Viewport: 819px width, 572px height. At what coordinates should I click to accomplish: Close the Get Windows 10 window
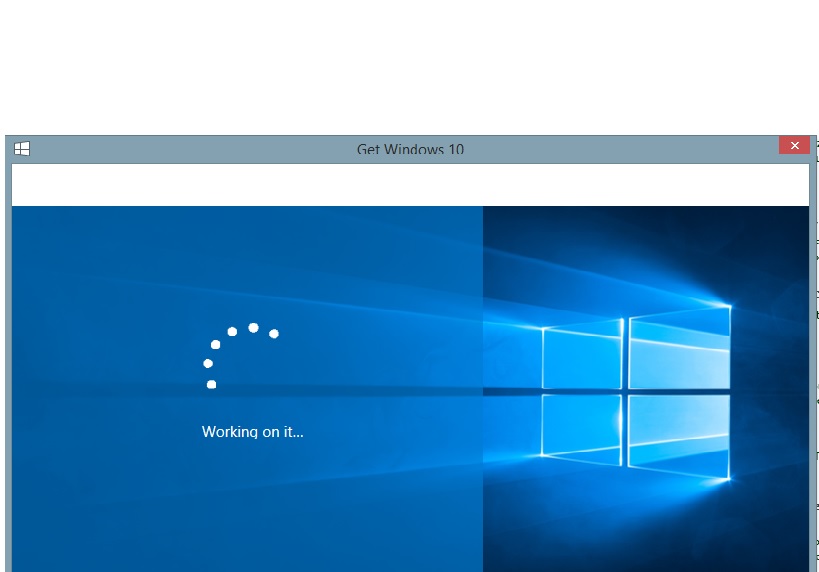[794, 146]
